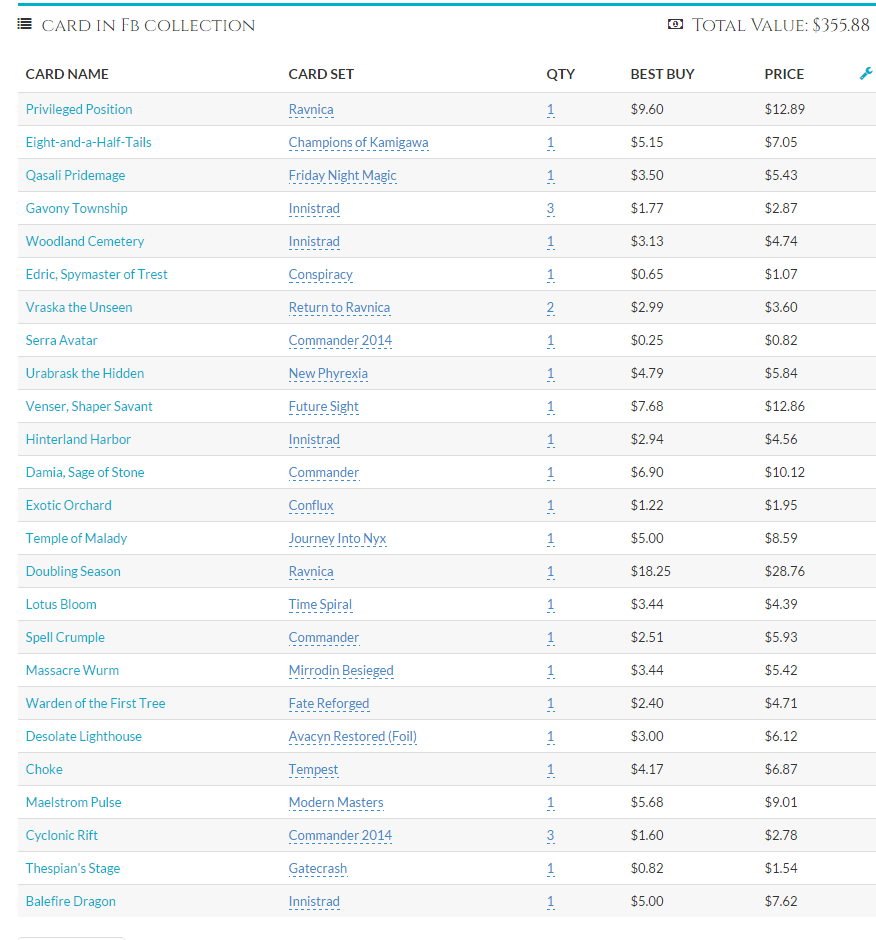Edit quantity 1 for Privileged Position
This screenshot has width=876, height=940.
coord(550,110)
